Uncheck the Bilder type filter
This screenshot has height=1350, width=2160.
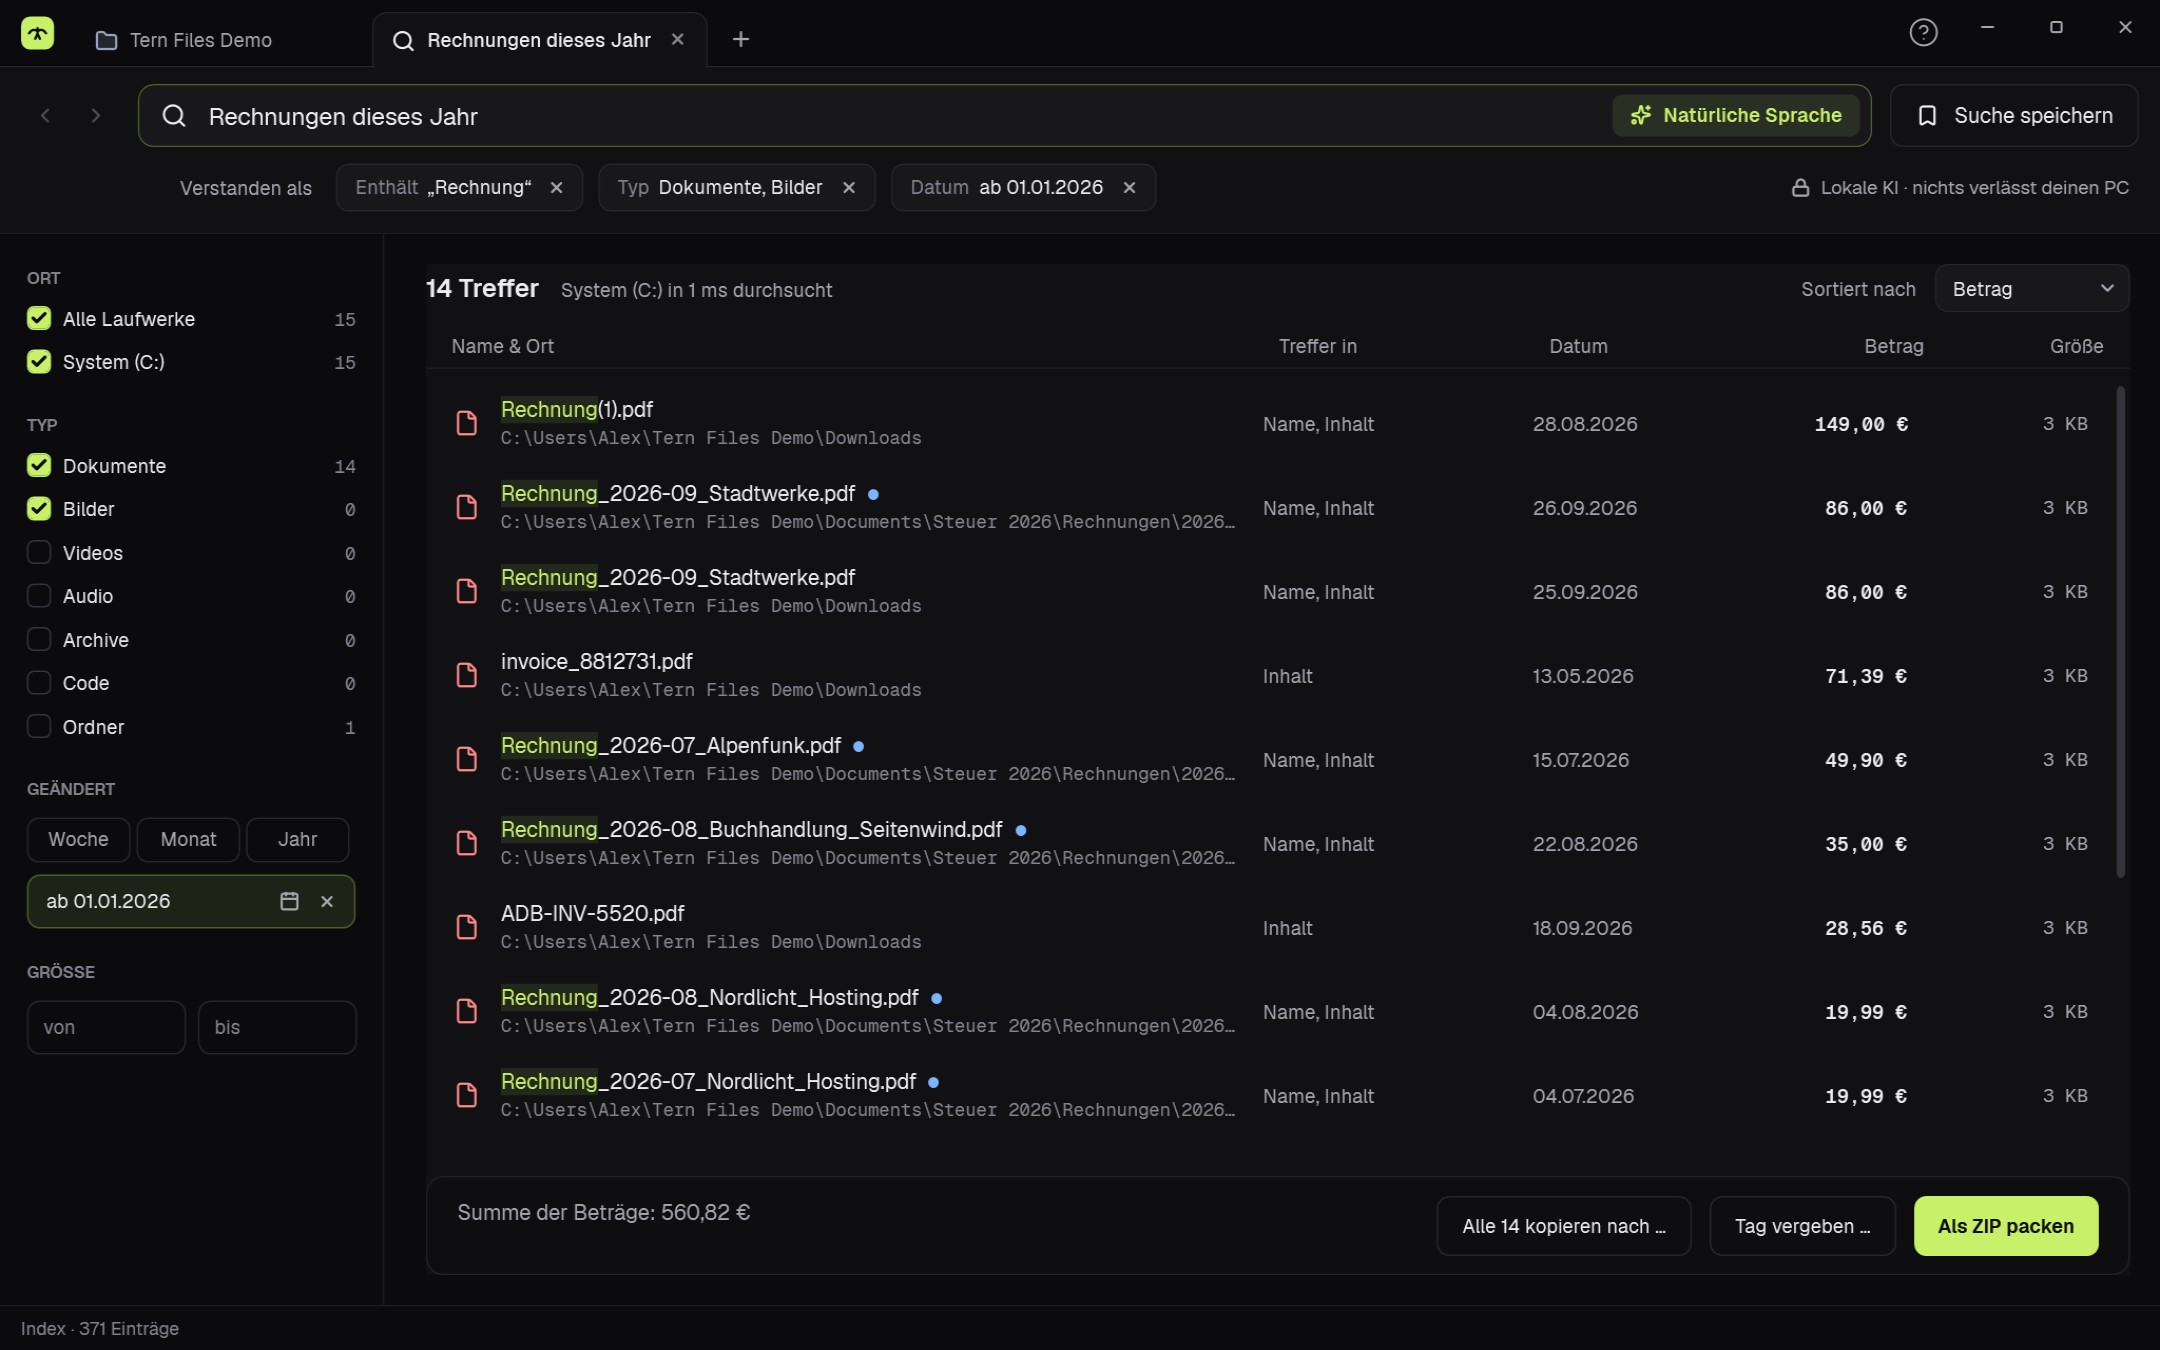pyautogui.click(x=39, y=508)
